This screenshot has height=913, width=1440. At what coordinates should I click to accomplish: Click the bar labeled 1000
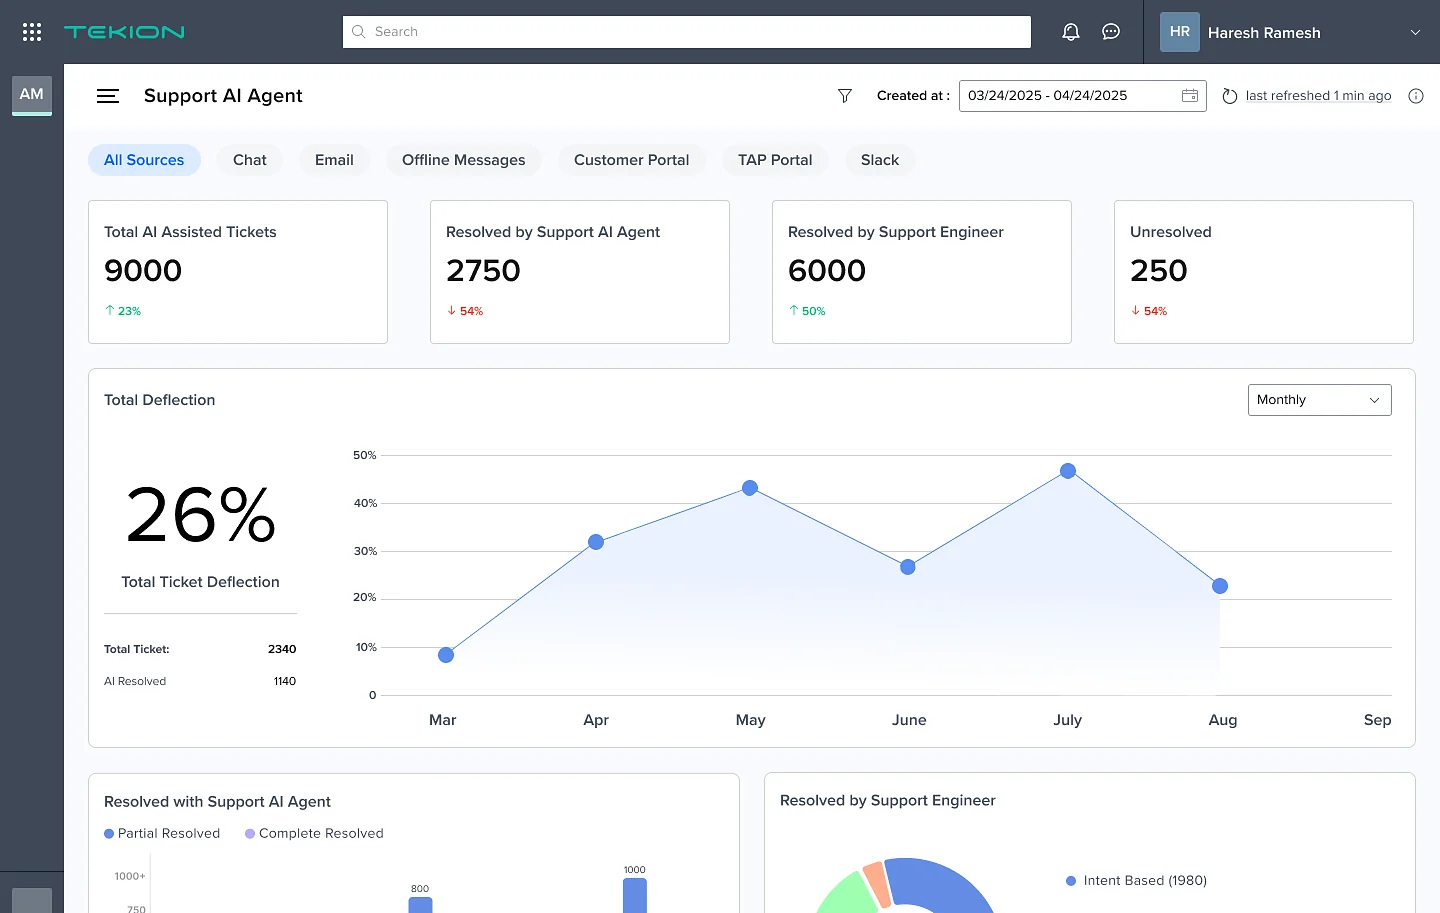(x=635, y=896)
